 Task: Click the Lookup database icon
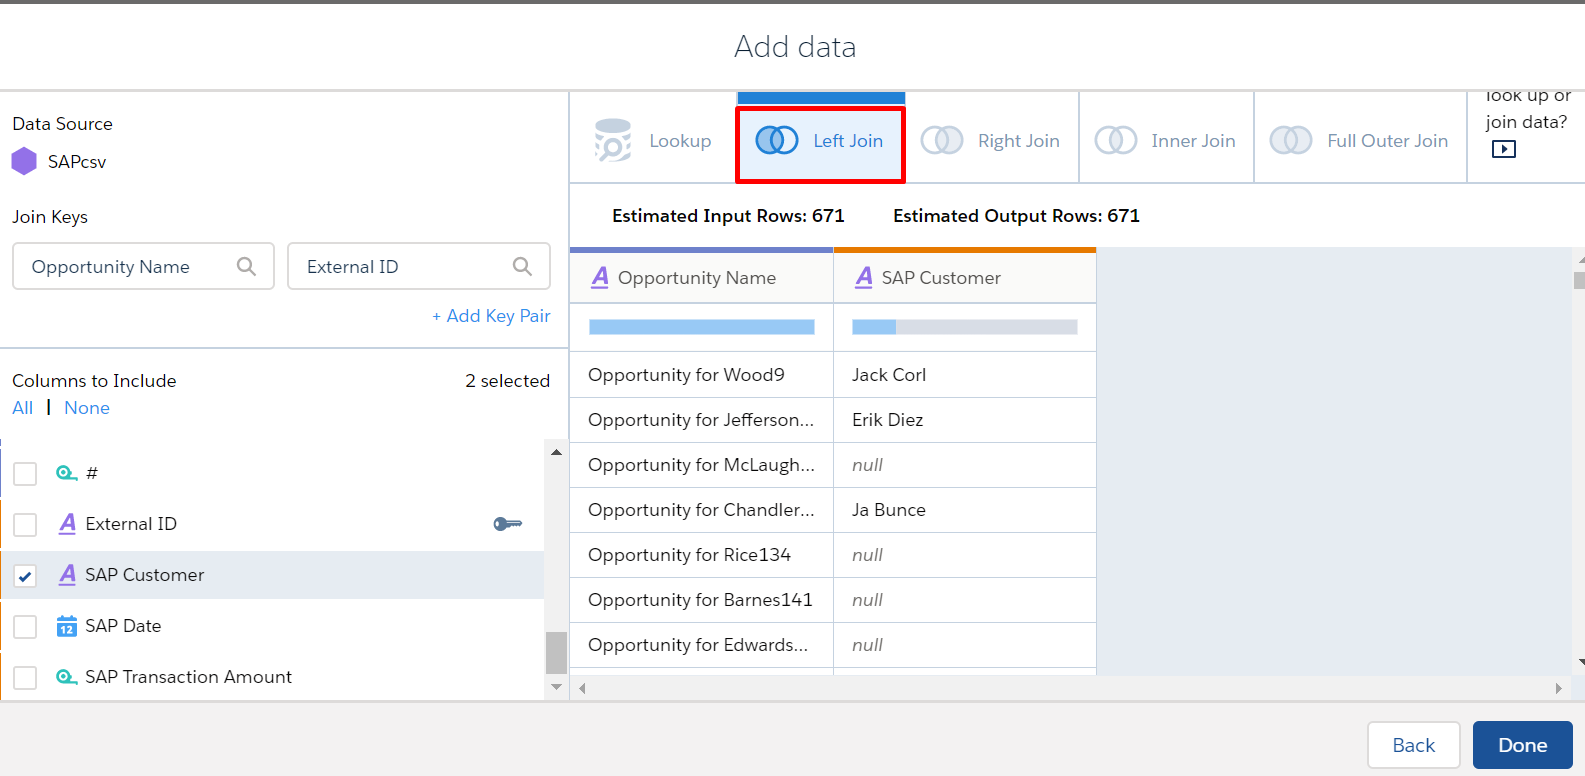[x=612, y=141]
